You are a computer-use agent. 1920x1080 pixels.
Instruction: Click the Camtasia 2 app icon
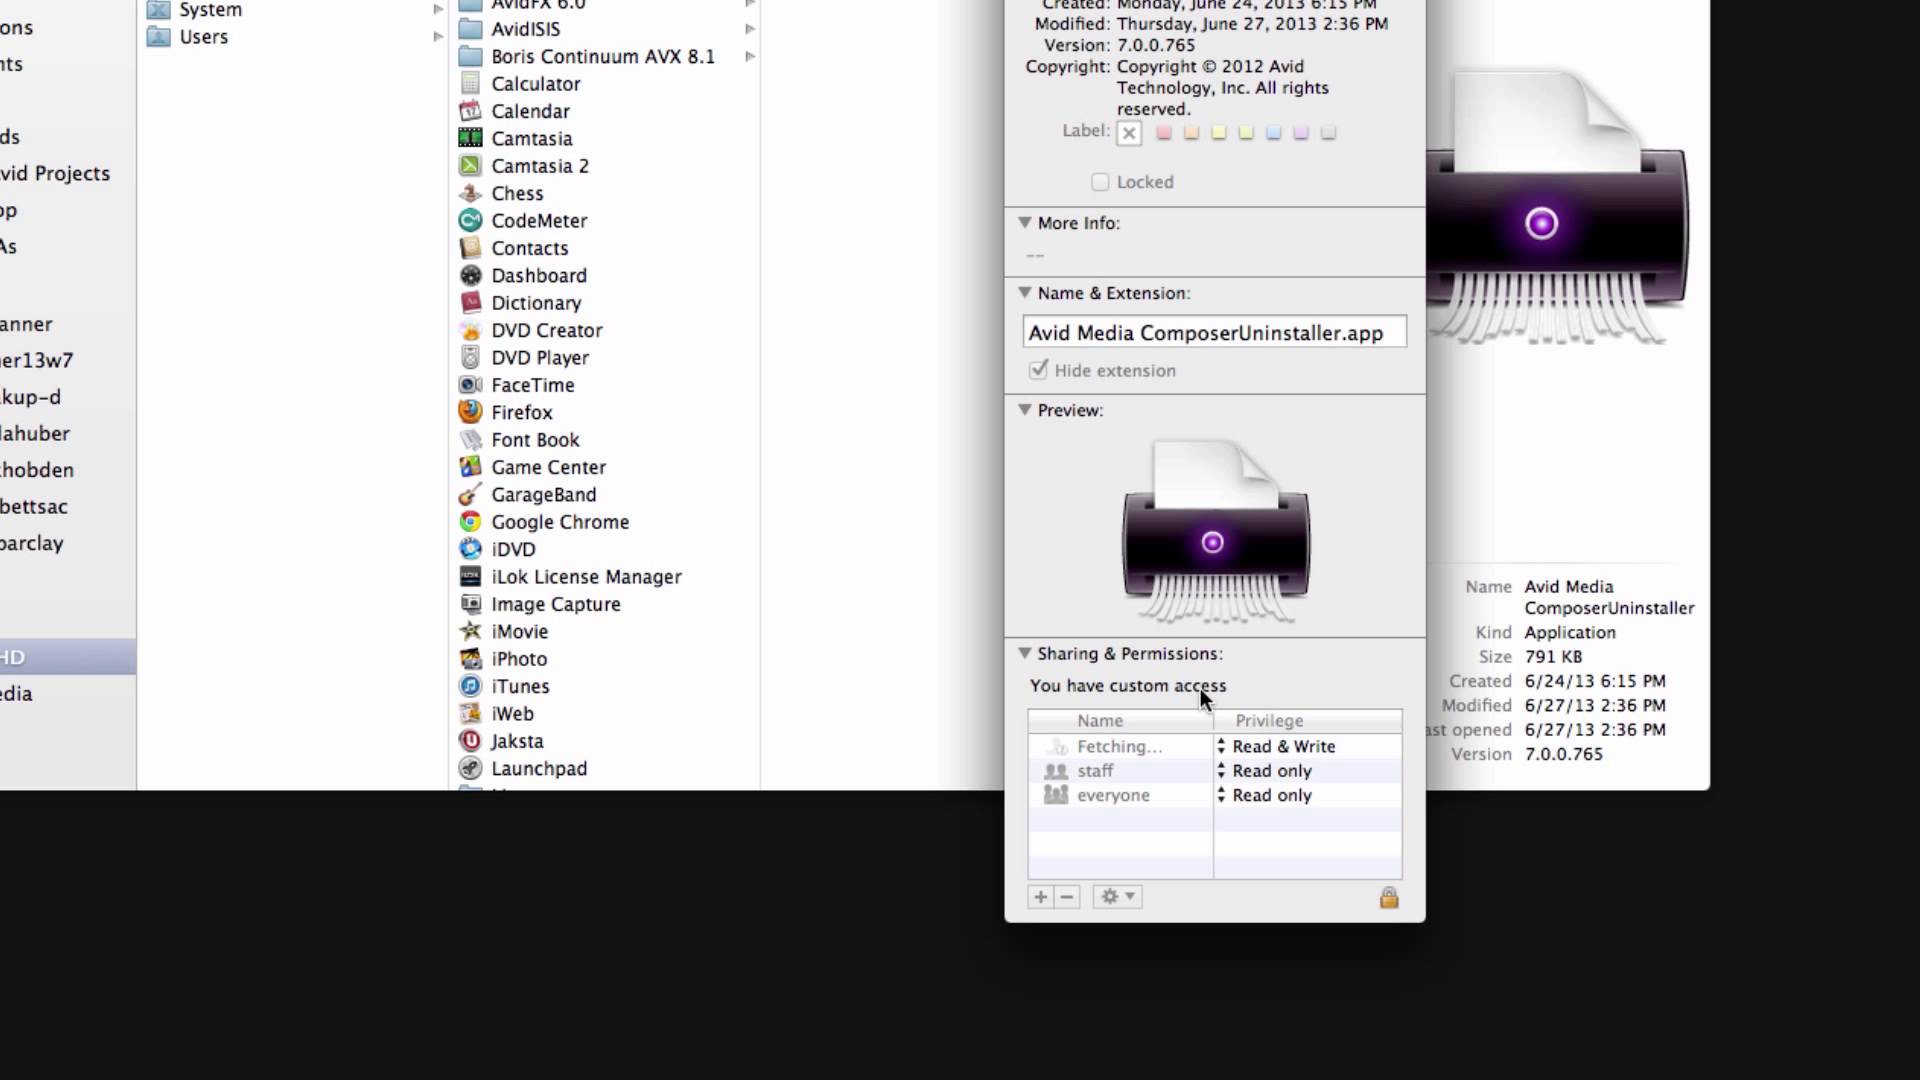[470, 166]
